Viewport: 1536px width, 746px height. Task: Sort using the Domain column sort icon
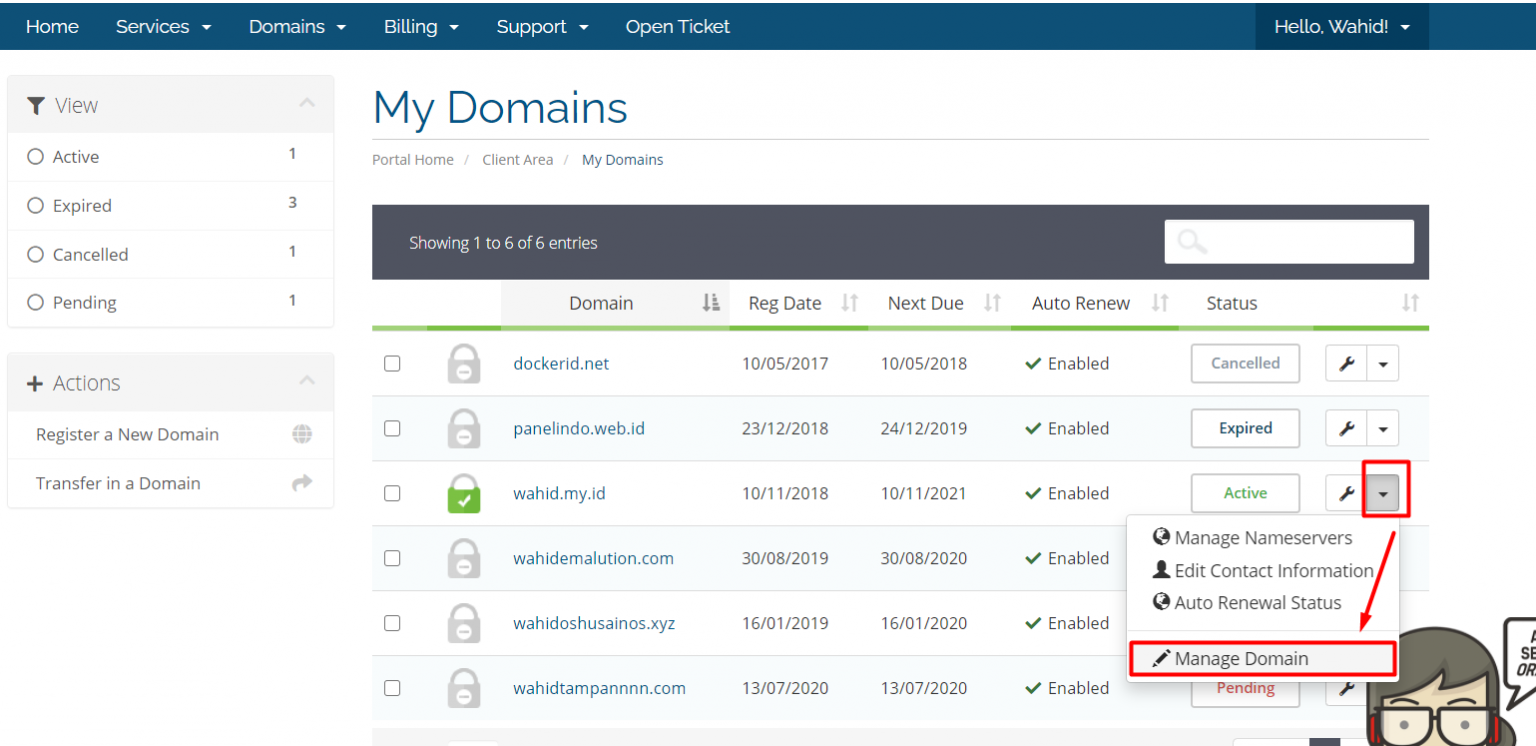(711, 303)
